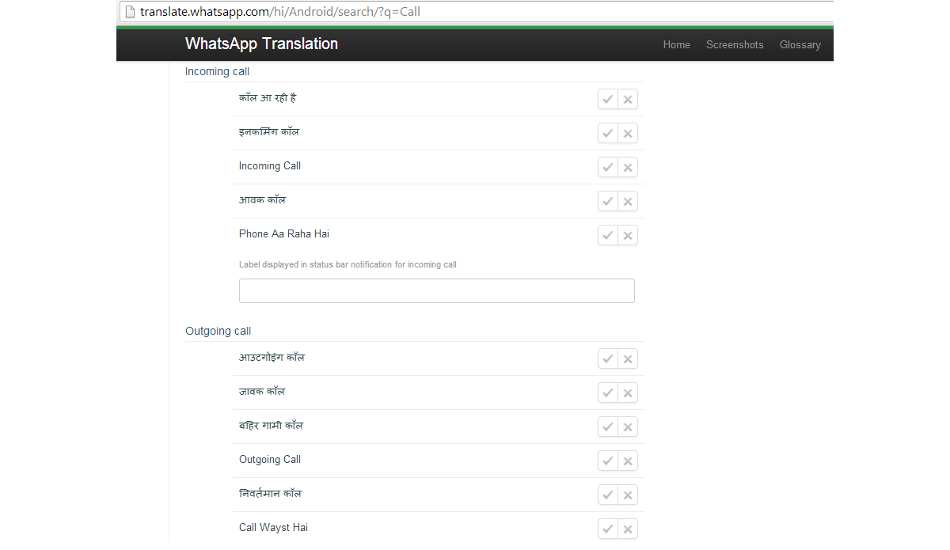The height and width of the screenshot is (550, 950).
Task: Reject 'Phone Aa Raha Hai' translation with X
Action: 628,235
